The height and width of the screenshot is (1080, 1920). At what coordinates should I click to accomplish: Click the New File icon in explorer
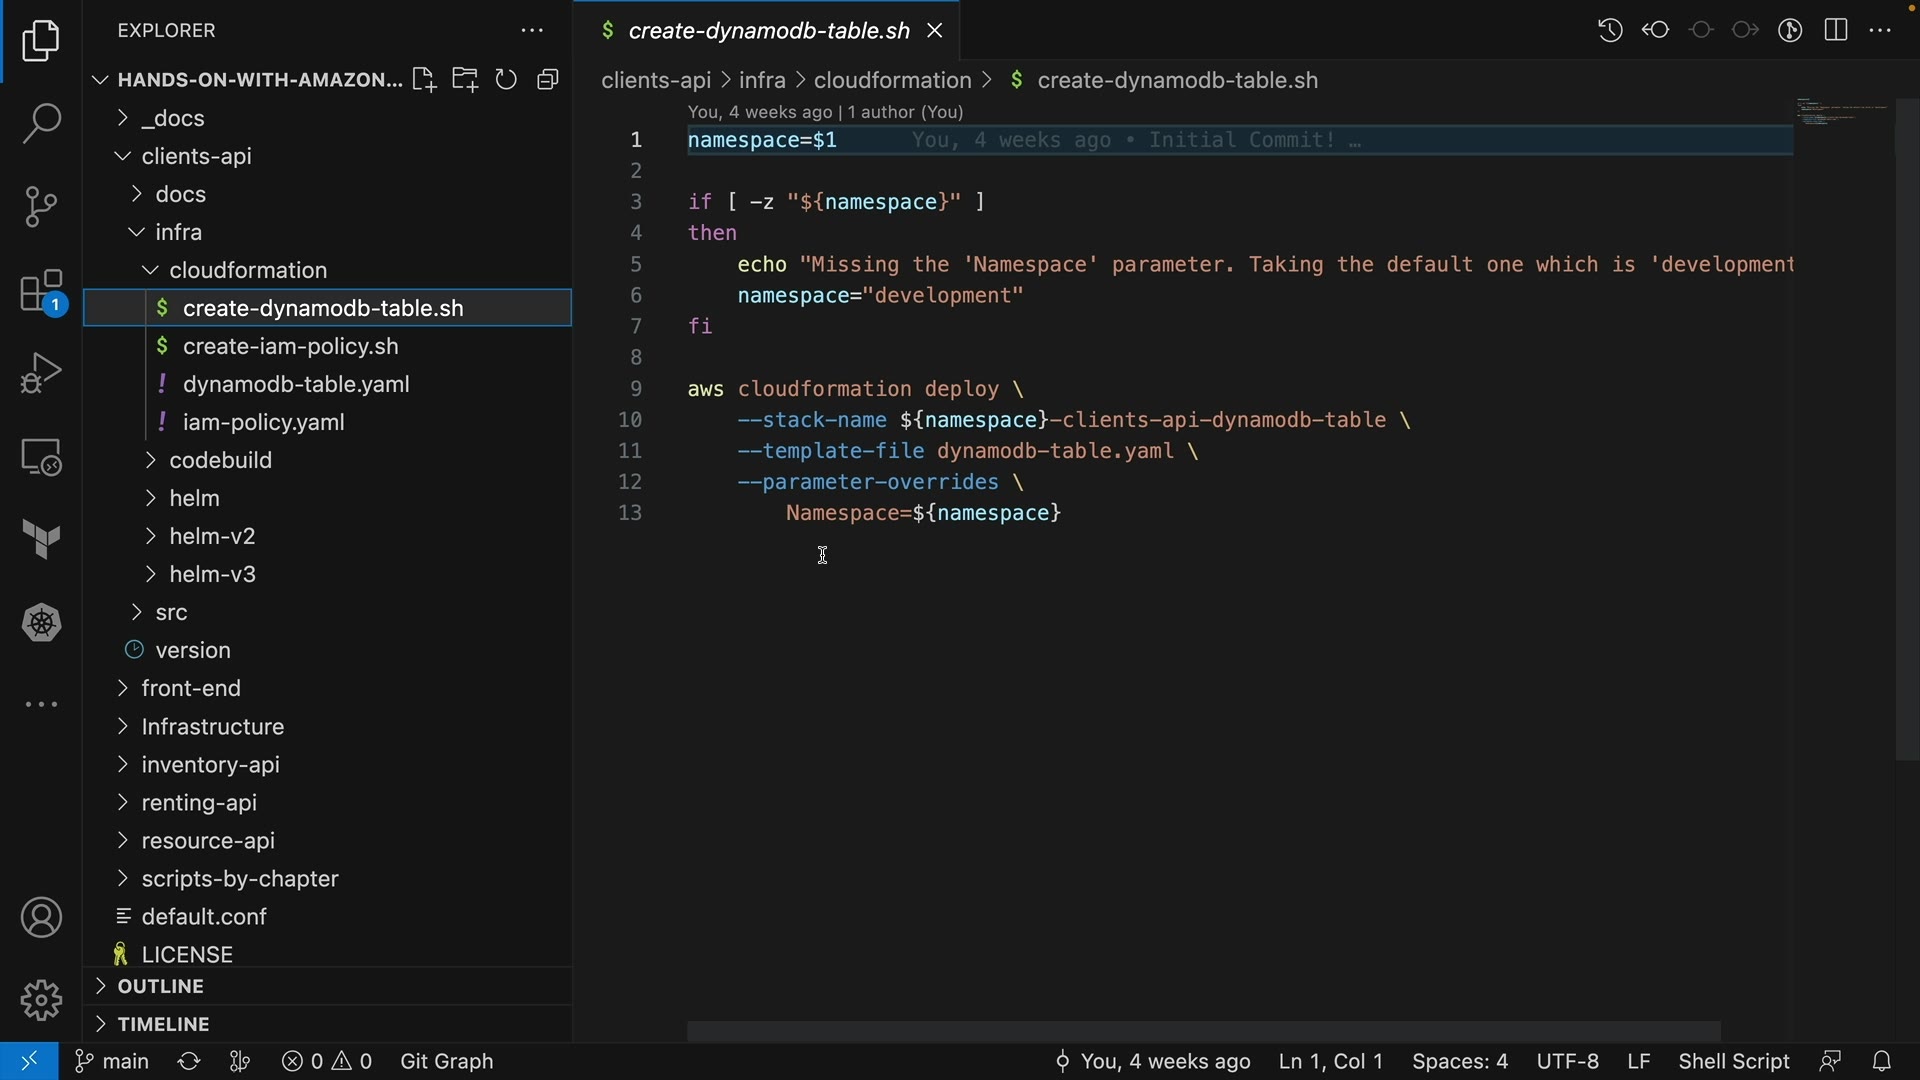tap(424, 80)
